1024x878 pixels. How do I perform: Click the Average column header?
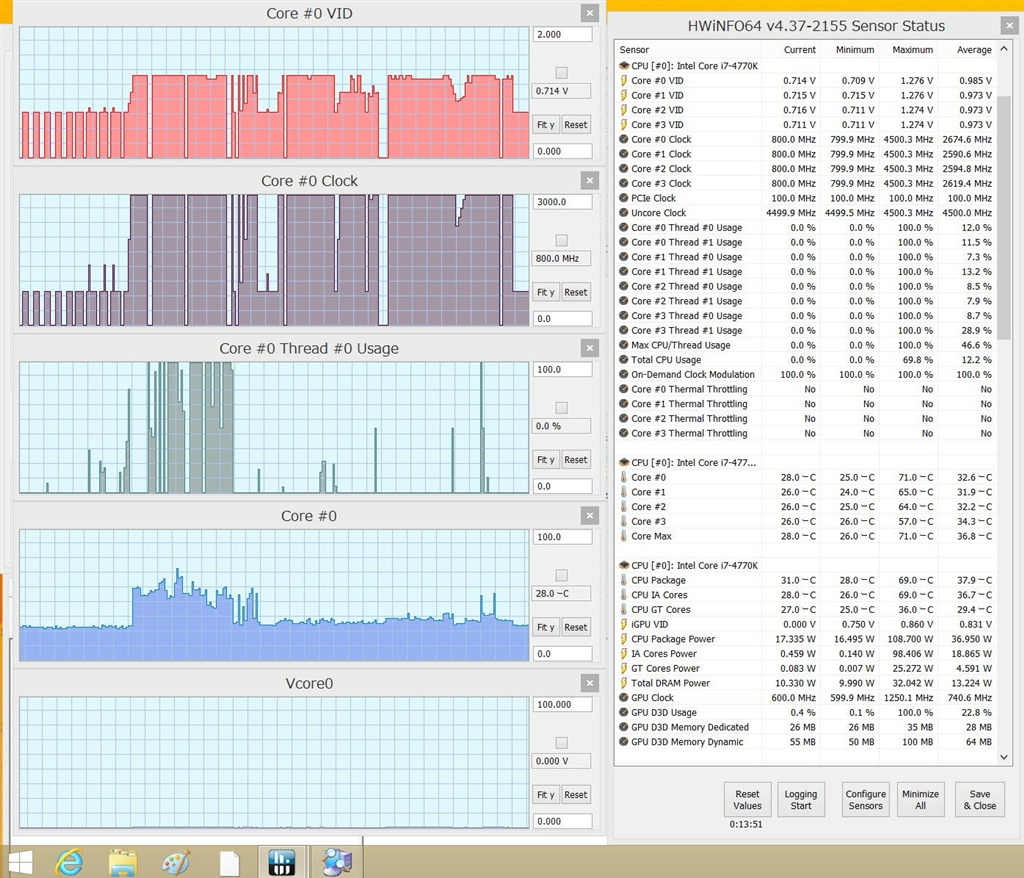pyautogui.click(x=973, y=50)
